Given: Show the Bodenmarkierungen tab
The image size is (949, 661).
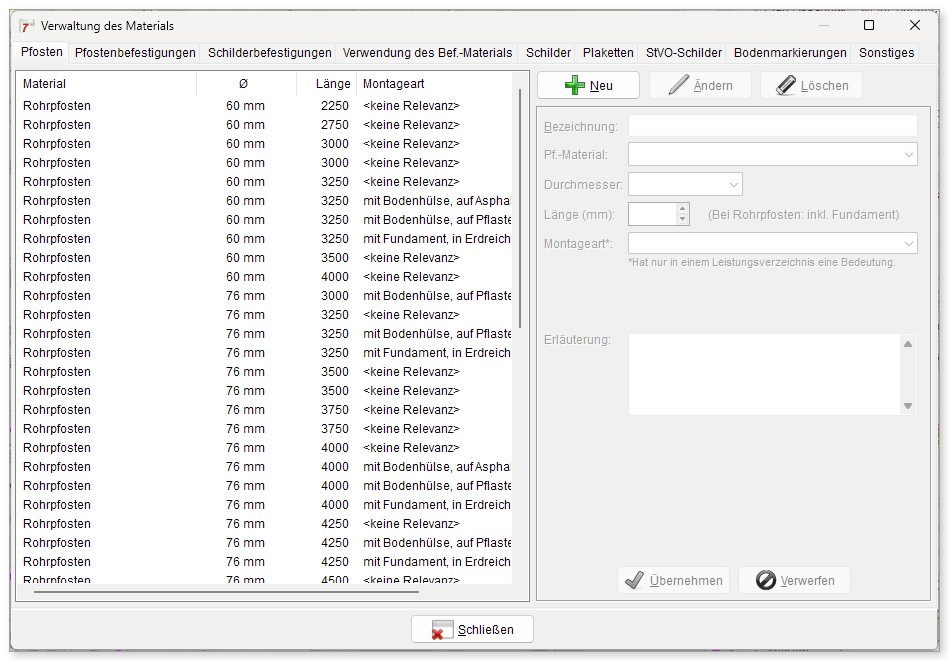Looking at the screenshot, I should [x=790, y=53].
